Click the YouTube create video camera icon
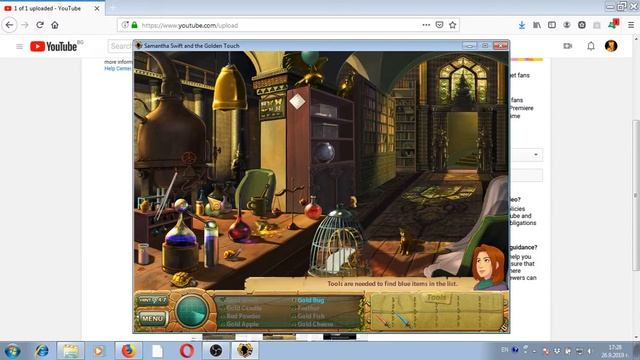This screenshot has height=360, width=640. pyautogui.click(x=567, y=46)
